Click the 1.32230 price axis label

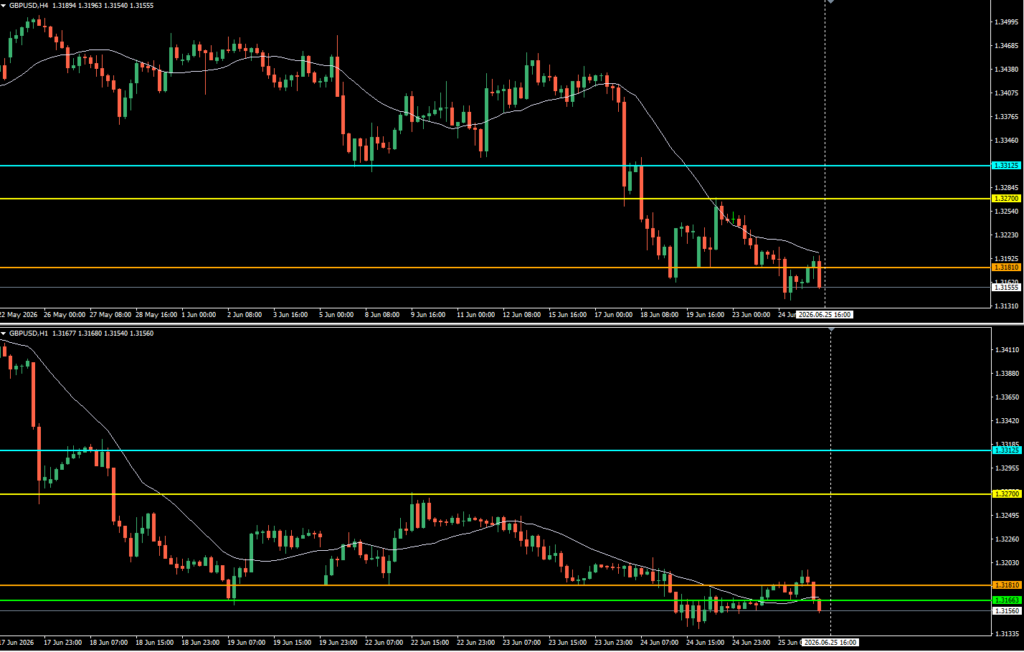[1006, 235]
